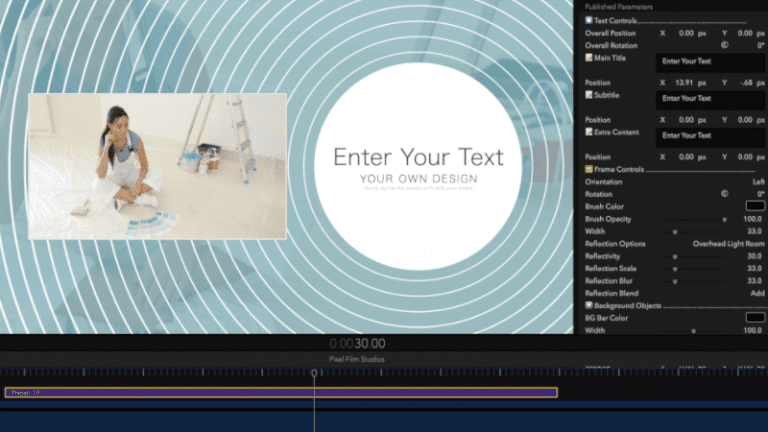Click the Background Objects section icon
The width and height of the screenshot is (768, 432).
(589, 305)
